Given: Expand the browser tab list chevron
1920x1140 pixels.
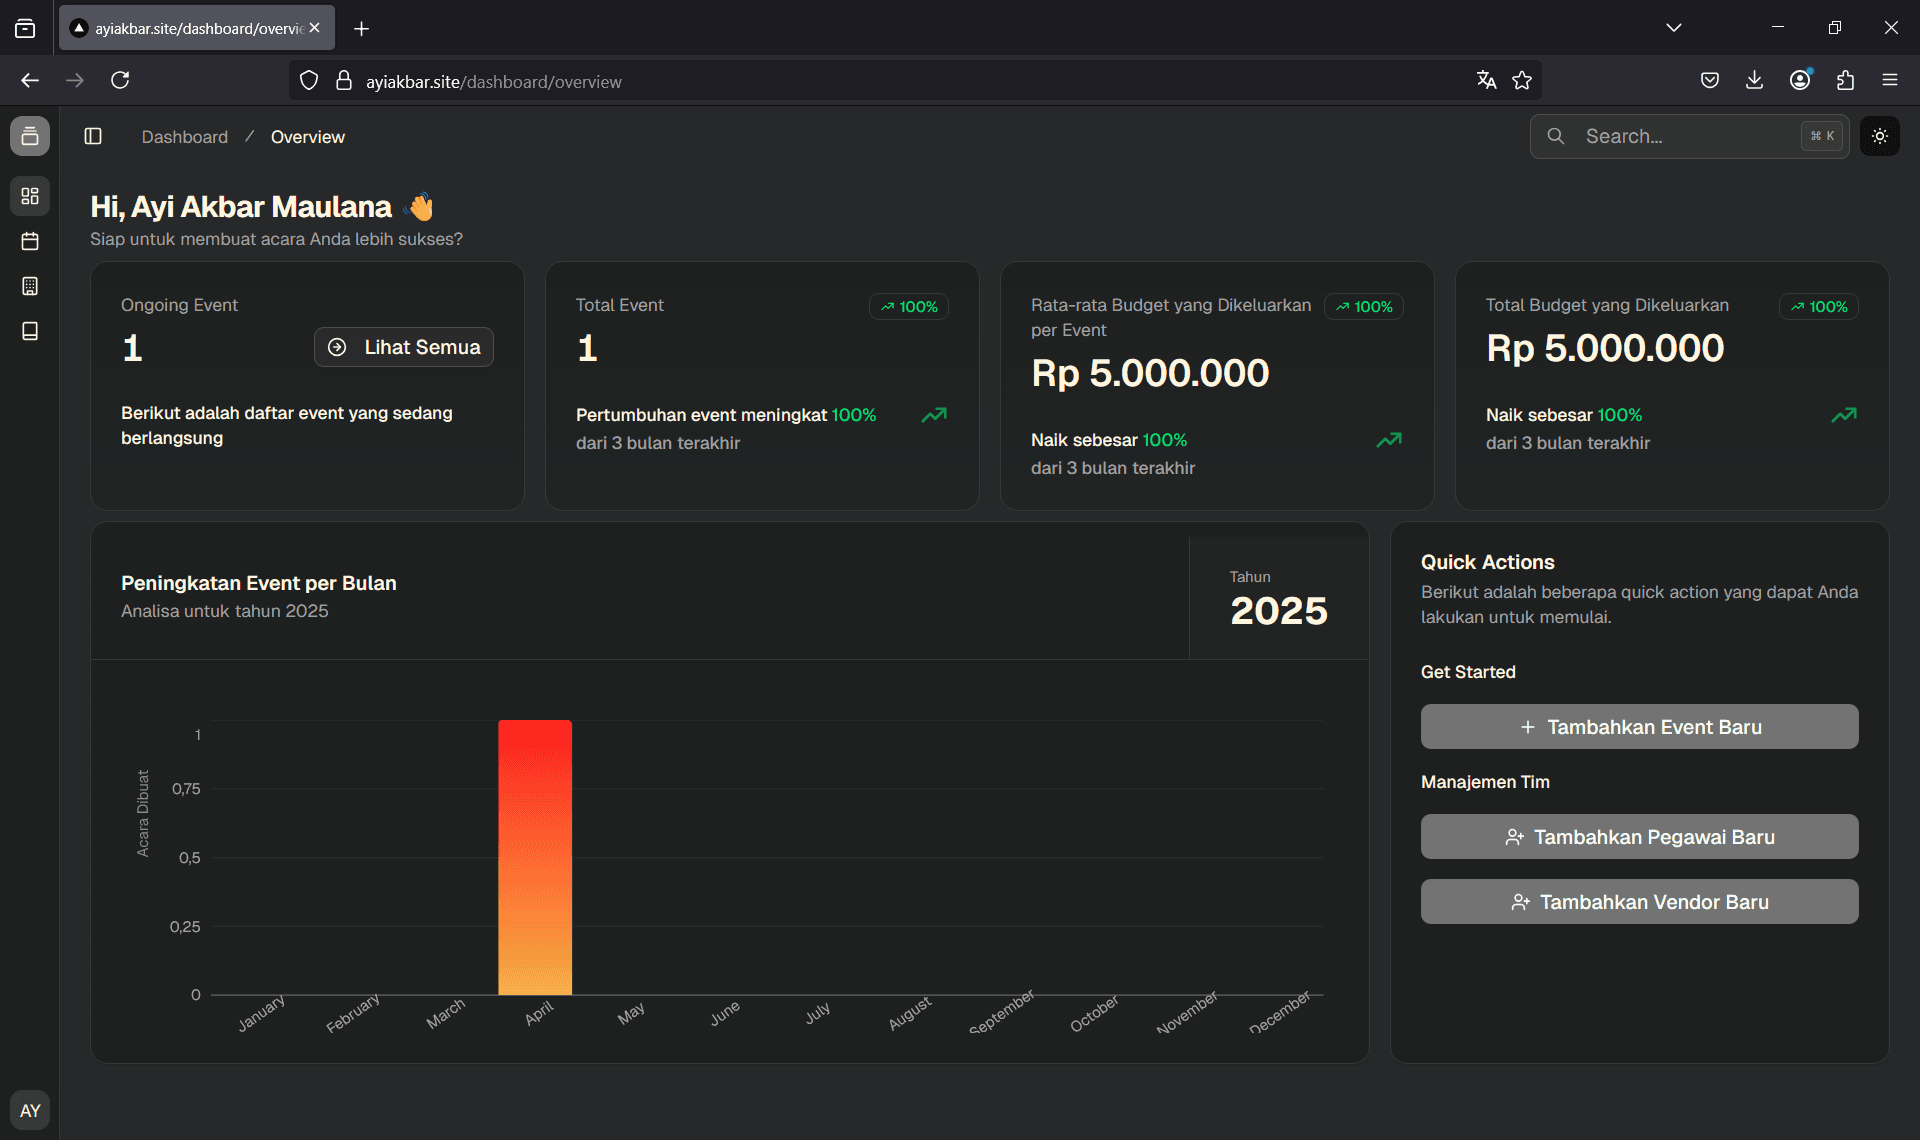Looking at the screenshot, I should click(1673, 28).
